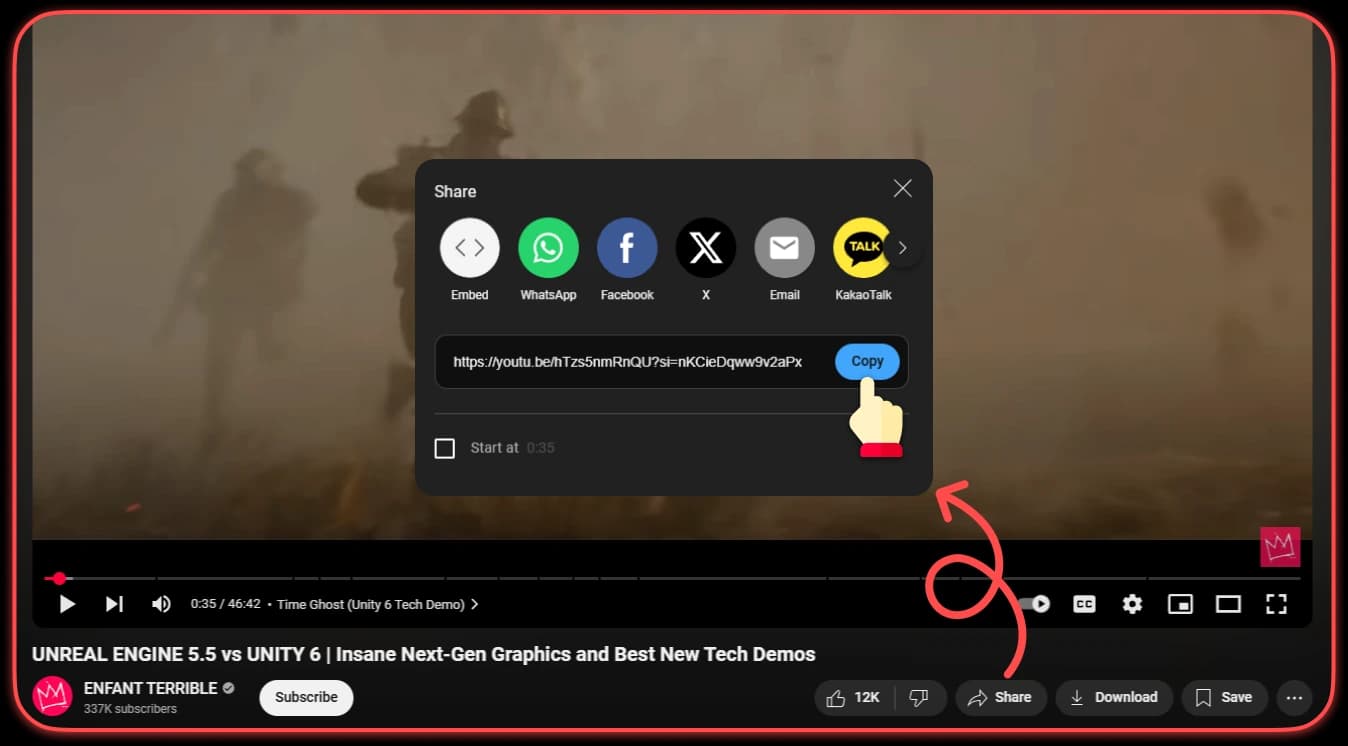Mute the video volume
The height and width of the screenshot is (746, 1348).
(161, 604)
